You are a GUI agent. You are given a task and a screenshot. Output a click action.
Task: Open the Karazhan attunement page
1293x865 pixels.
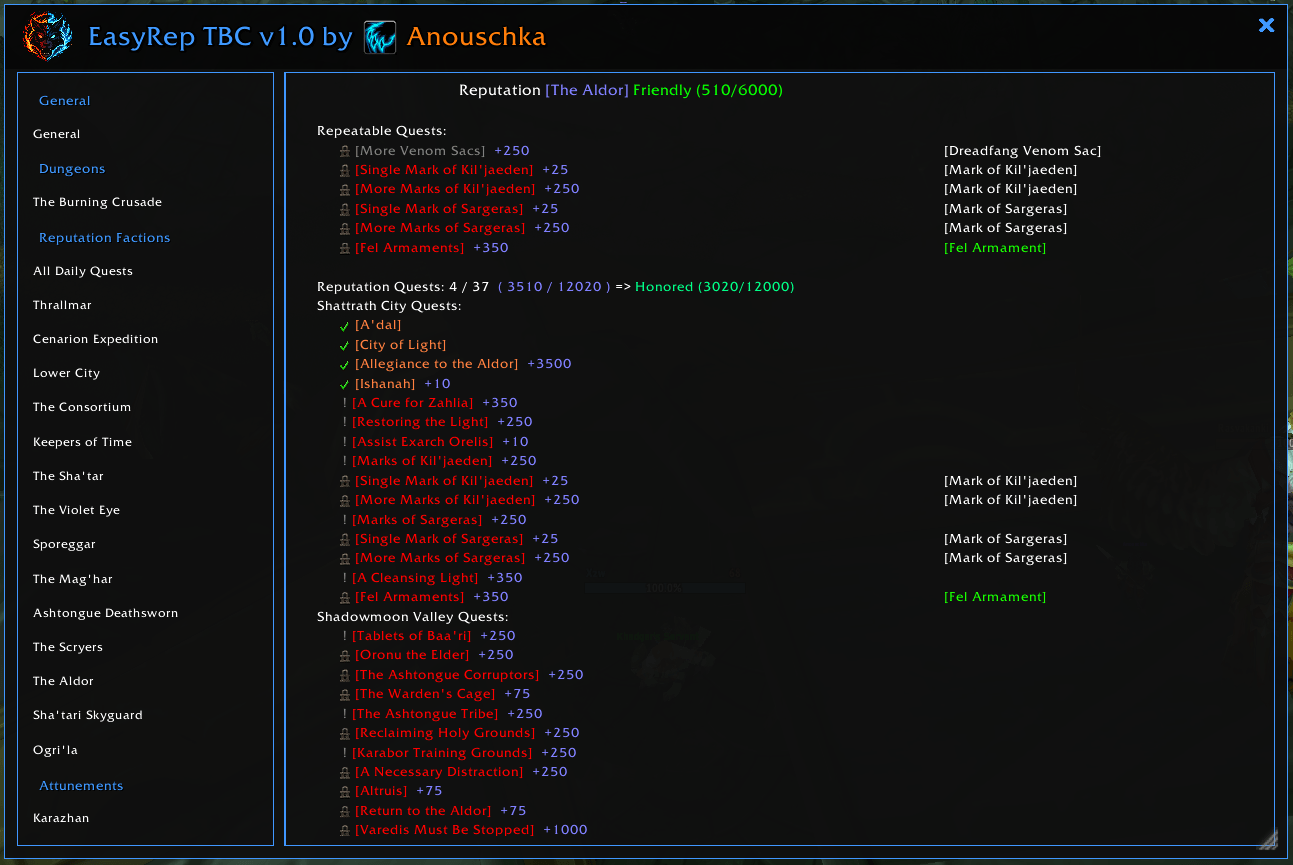pyautogui.click(x=61, y=818)
